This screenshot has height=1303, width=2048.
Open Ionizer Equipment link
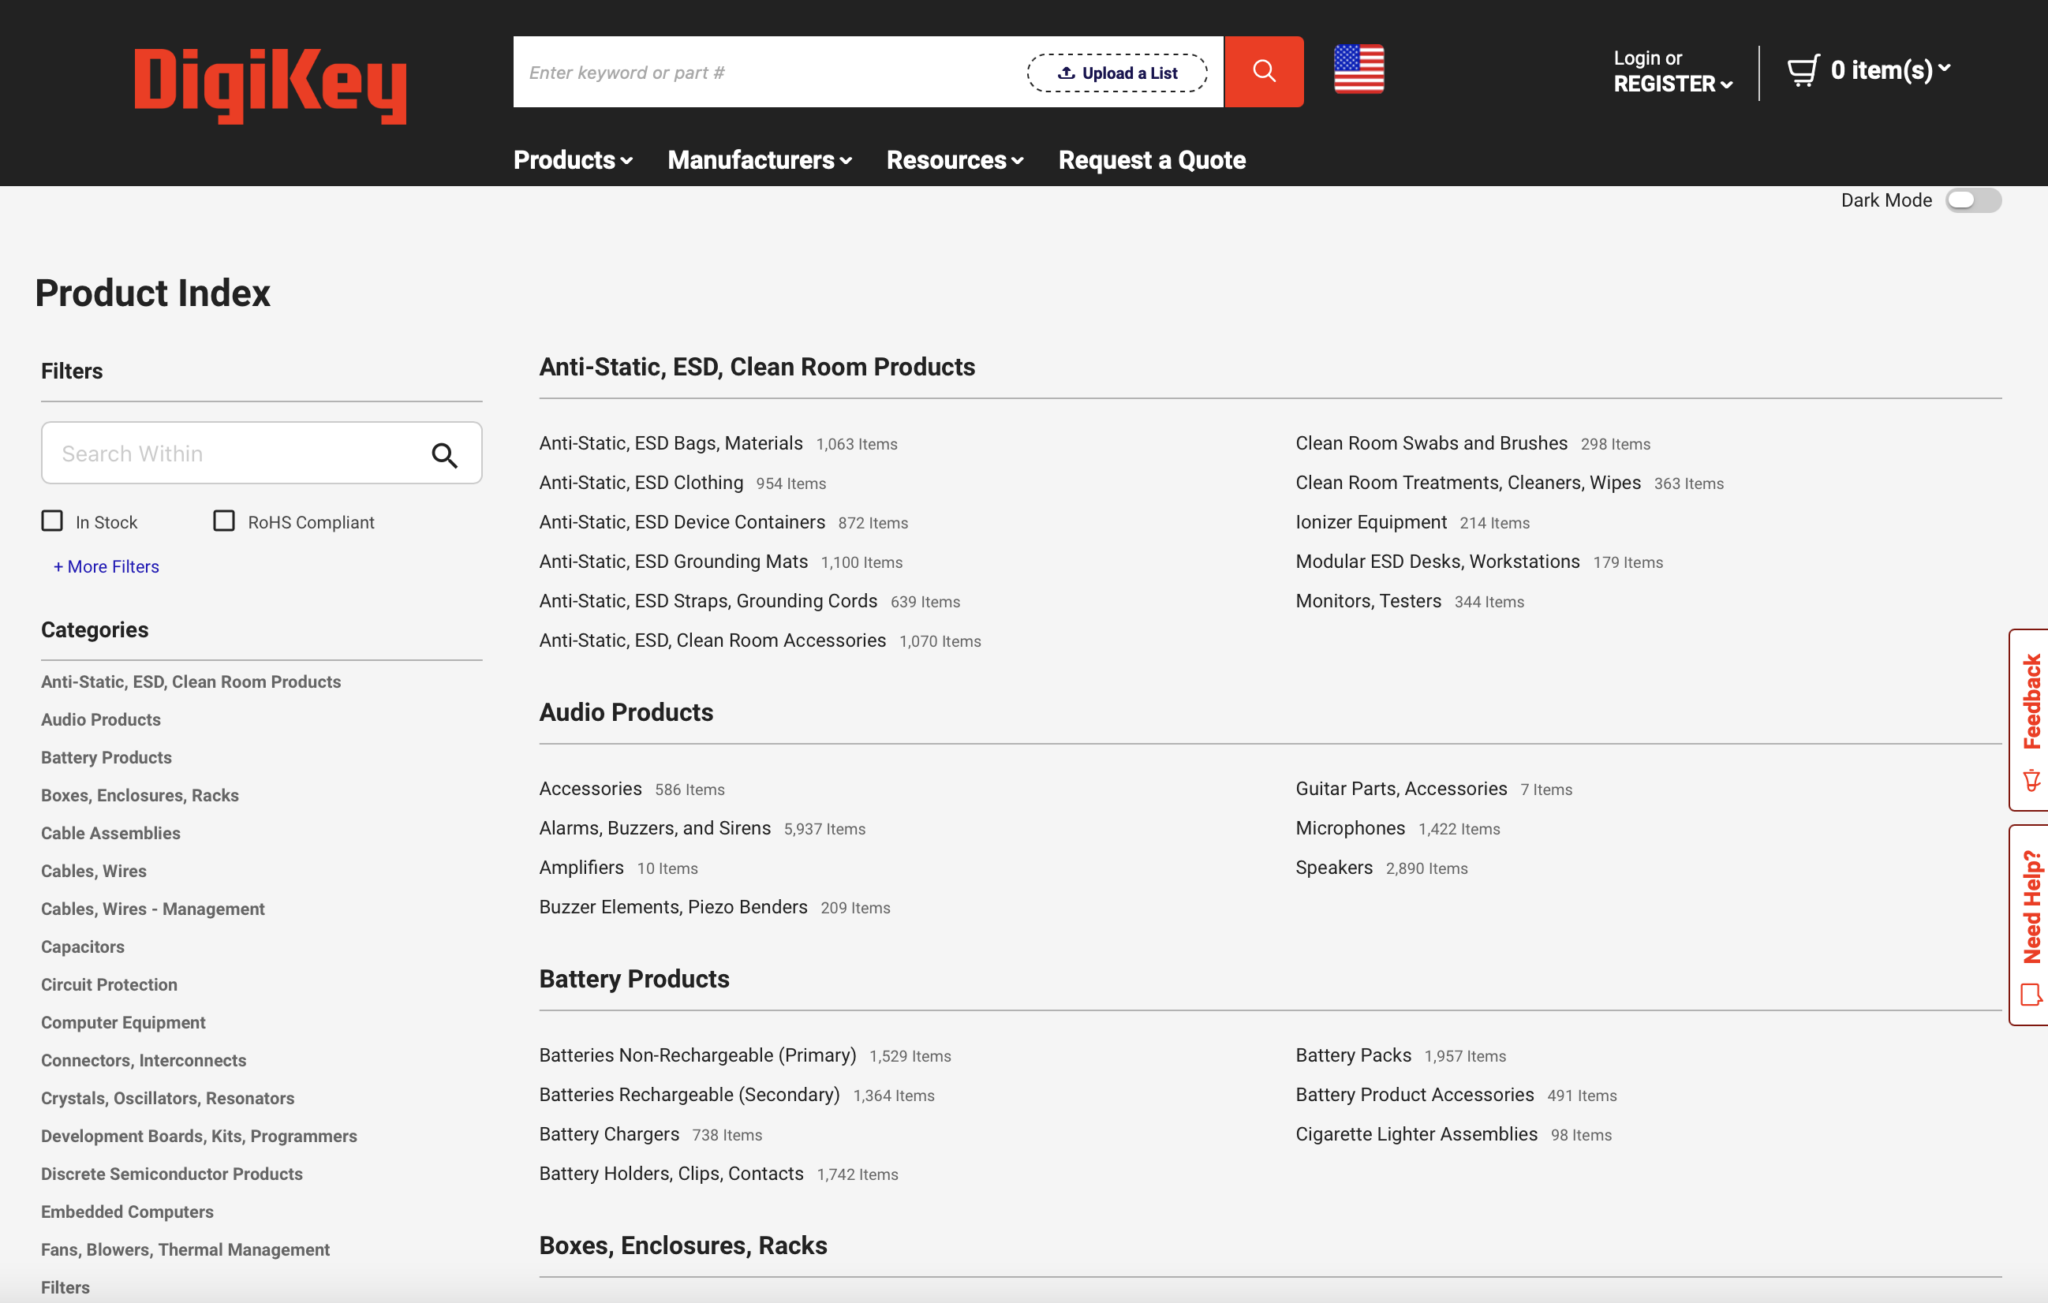tap(1371, 522)
